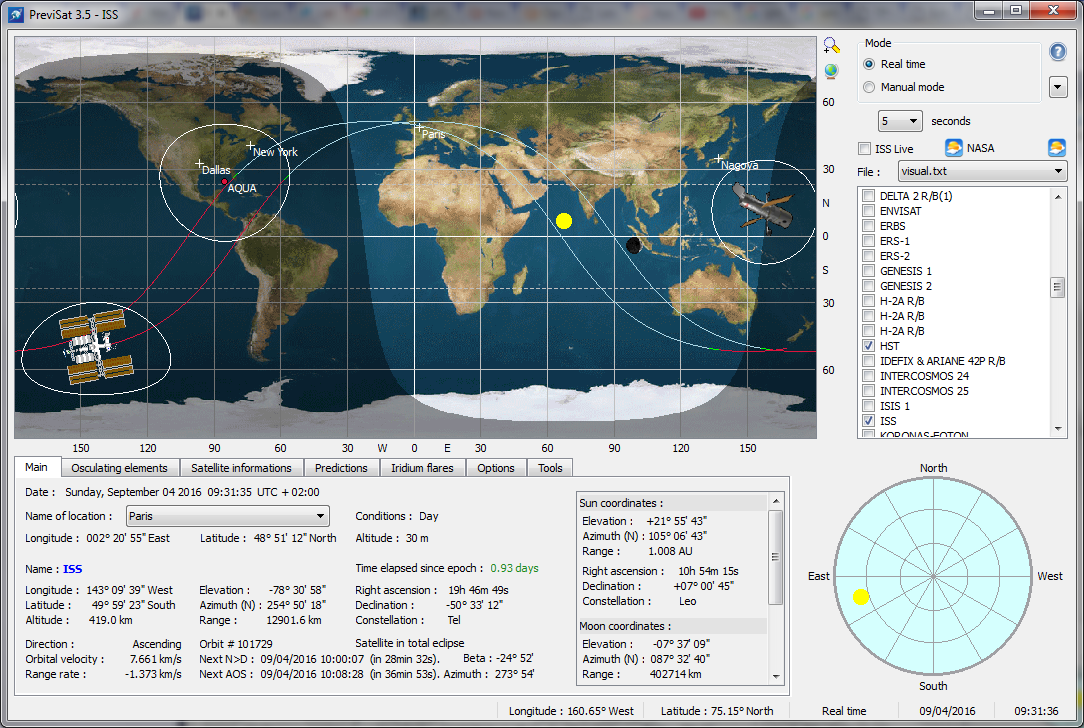Viewport: 1084px width, 728px height.
Task: Open the seconds interval dropdown
Action: coord(900,121)
